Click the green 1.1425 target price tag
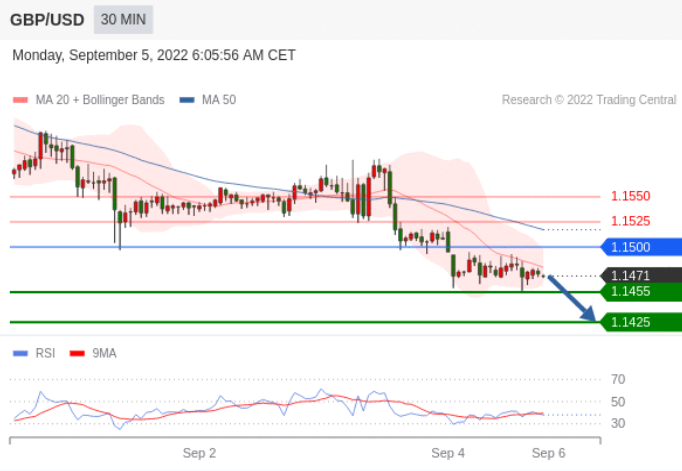The height and width of the screenshot is (471, 682). coord(641,322)
